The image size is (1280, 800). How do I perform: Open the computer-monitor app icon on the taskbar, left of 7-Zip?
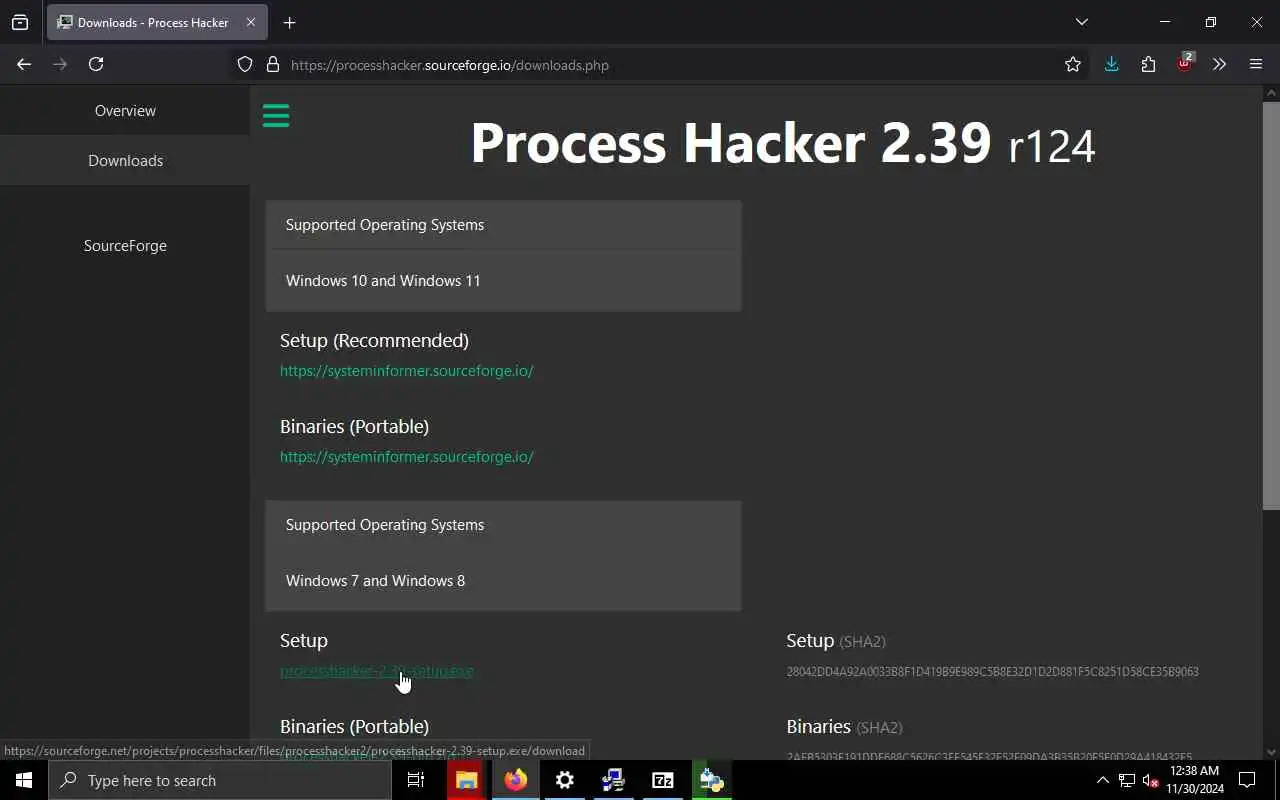tap(614, 780)
